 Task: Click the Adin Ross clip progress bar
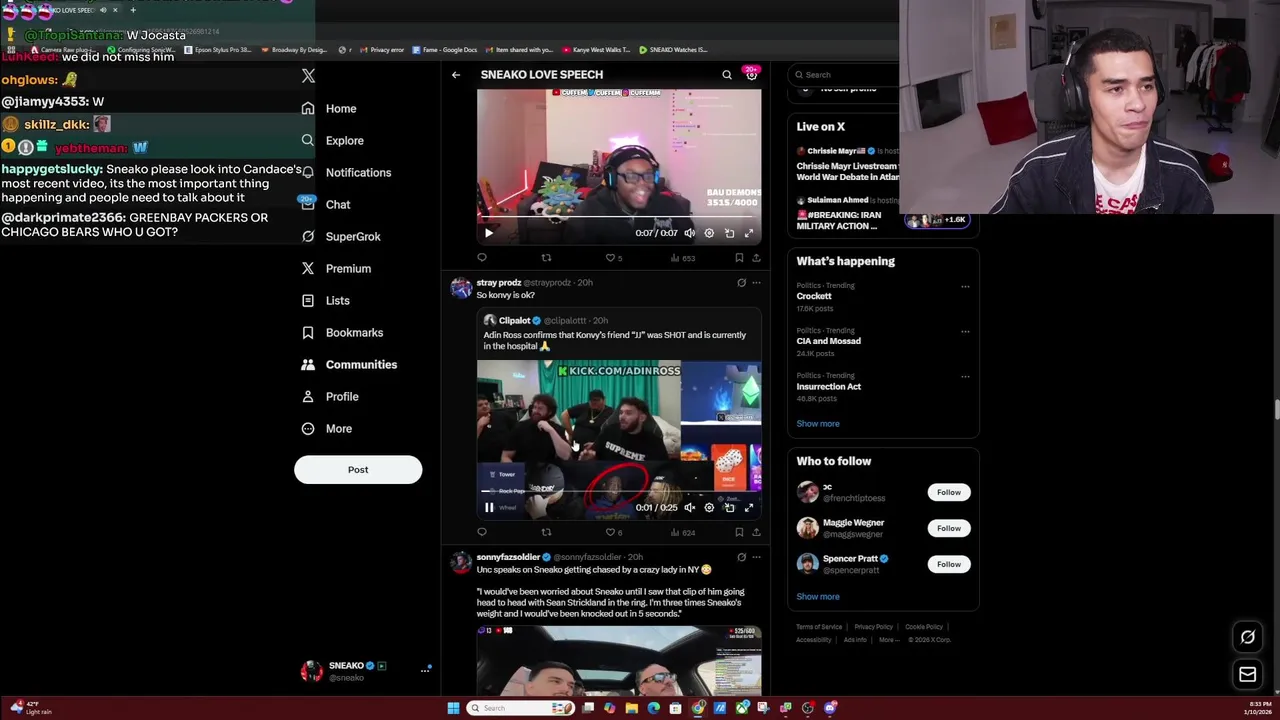(x=619, y=491)
